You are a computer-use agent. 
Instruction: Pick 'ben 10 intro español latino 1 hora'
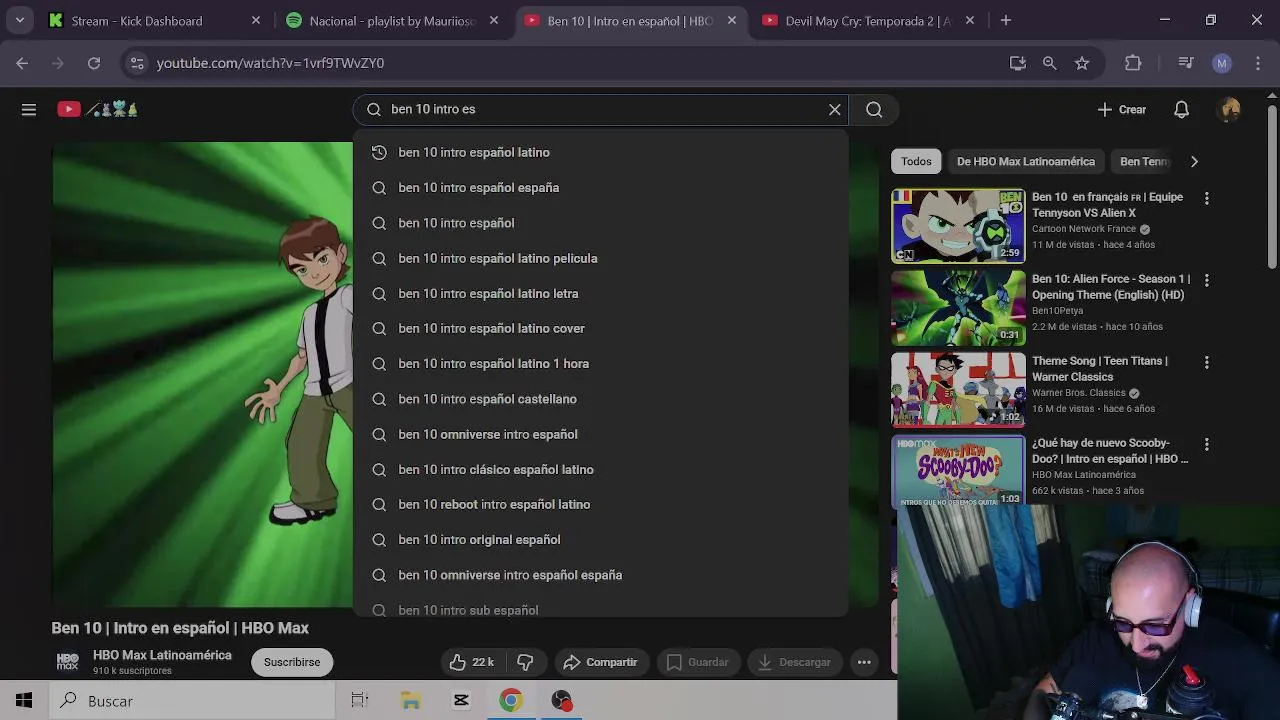(600, 364)
